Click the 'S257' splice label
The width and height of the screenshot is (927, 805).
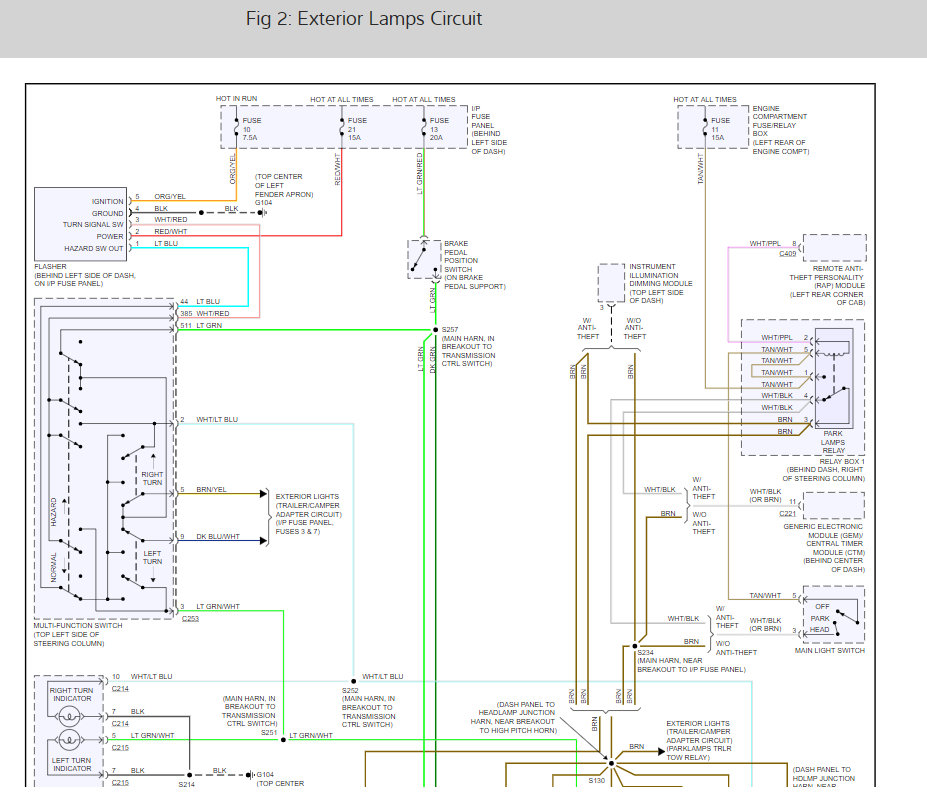(x=450, y=330)
